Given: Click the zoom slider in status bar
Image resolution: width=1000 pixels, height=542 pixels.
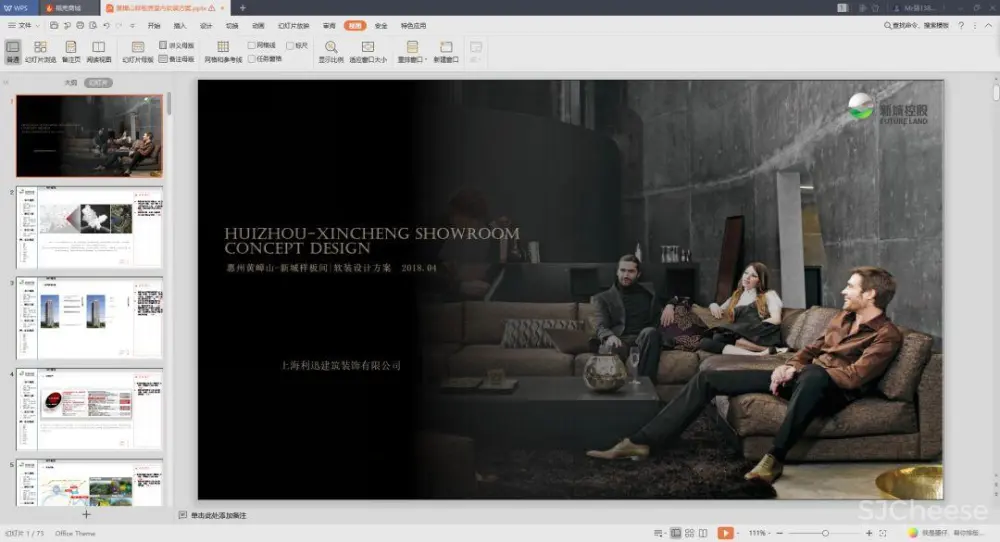Looking at the screenshot, I should 824,533.
